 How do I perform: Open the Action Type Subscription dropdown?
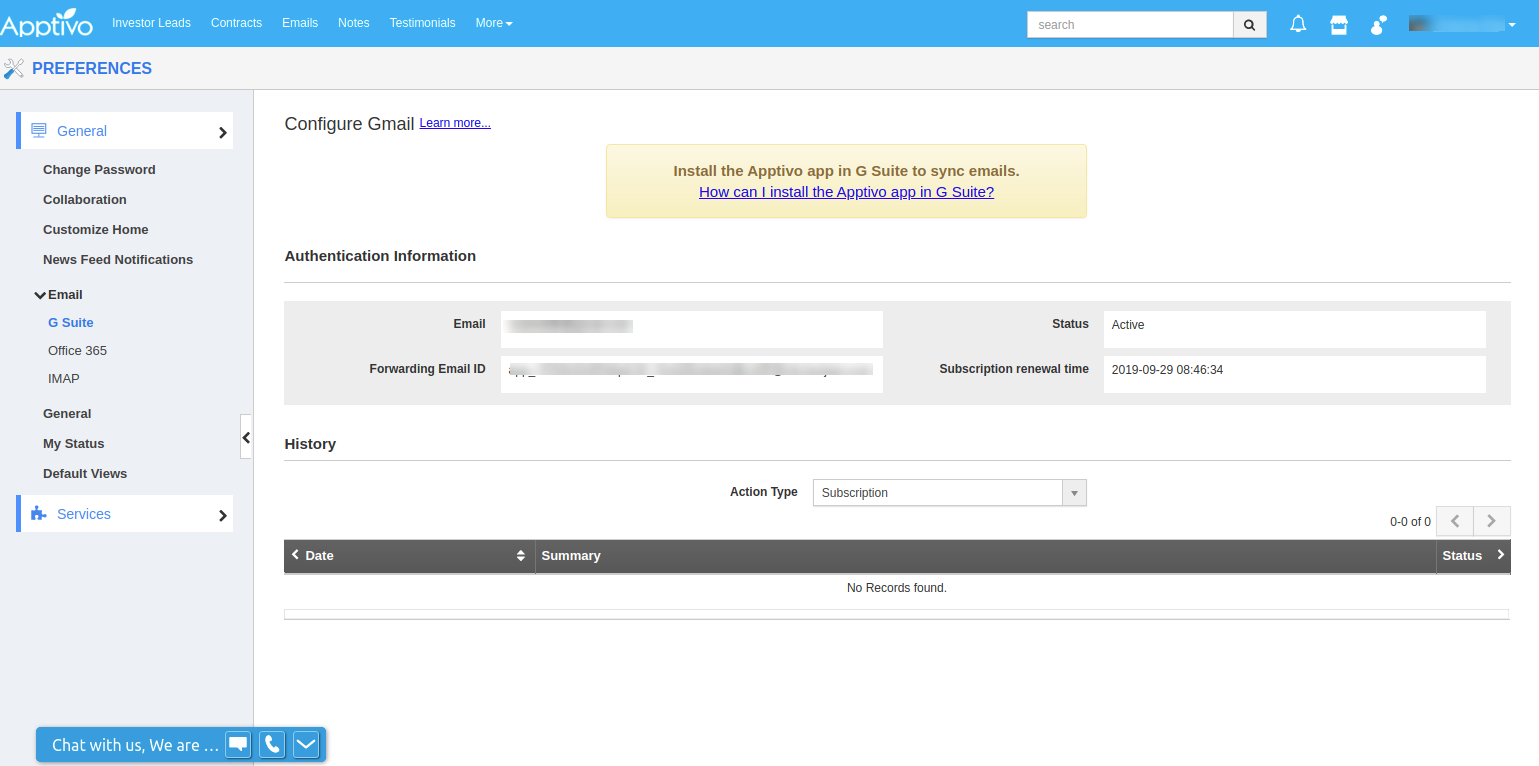click(949, 492)
